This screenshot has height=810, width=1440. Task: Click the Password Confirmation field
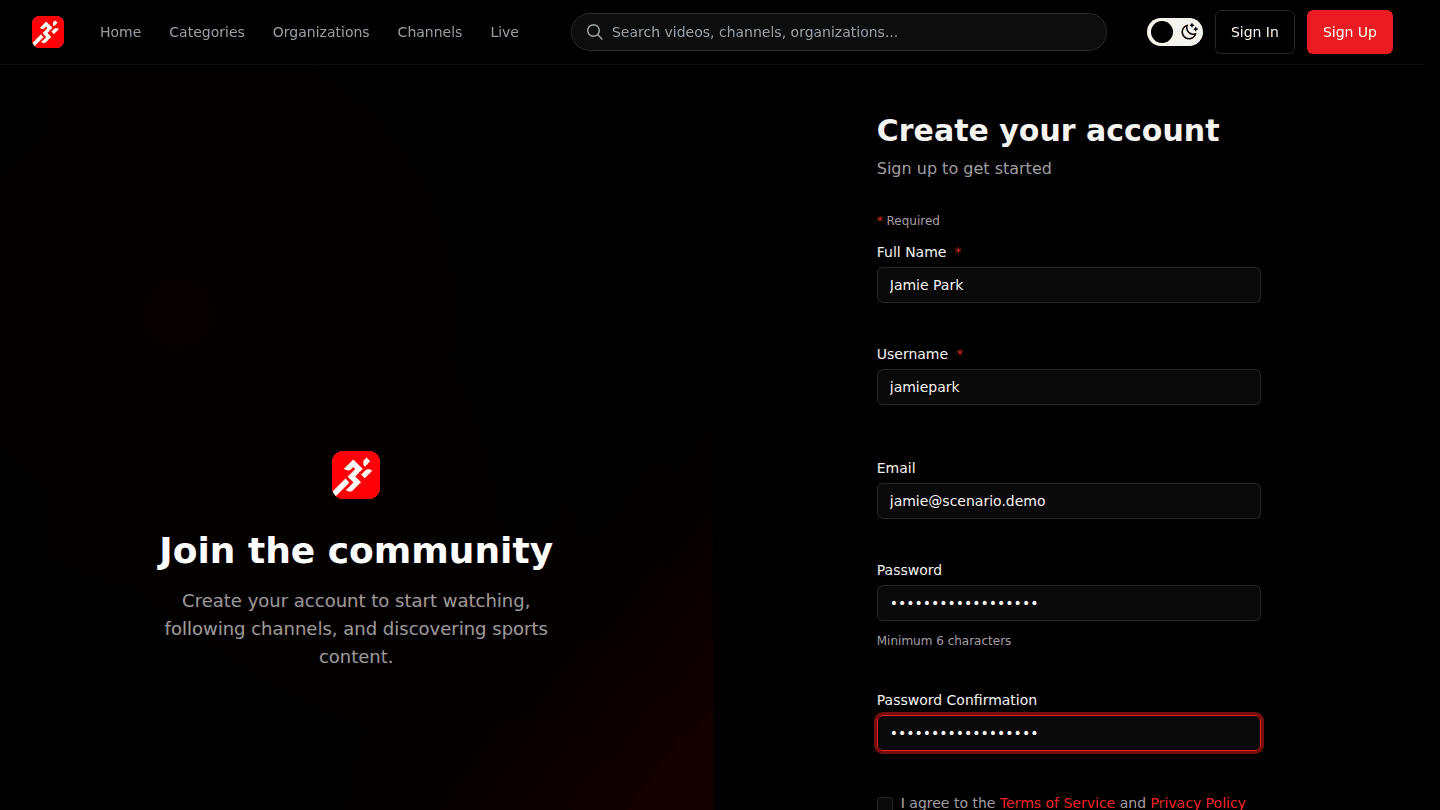click(x=1069, y=733)
